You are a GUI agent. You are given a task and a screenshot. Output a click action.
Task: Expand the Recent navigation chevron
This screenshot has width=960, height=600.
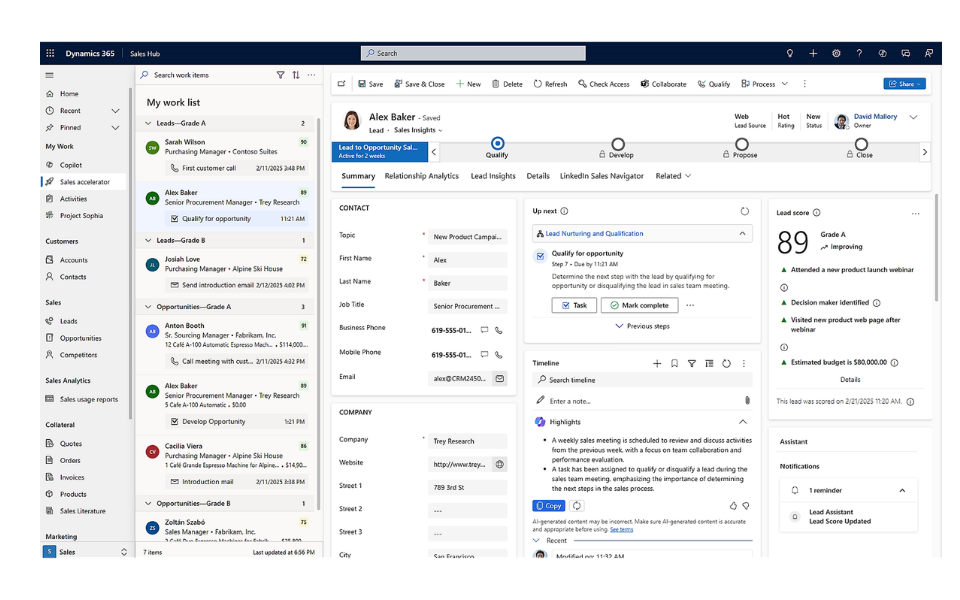[115, 111]
